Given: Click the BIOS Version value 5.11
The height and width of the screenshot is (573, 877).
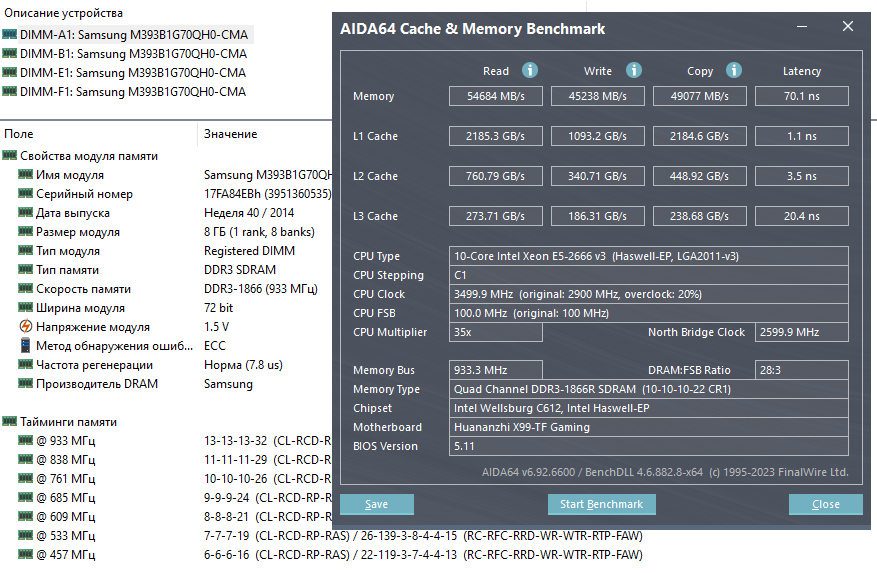Looking at the screenshot, I should point(649,446).
